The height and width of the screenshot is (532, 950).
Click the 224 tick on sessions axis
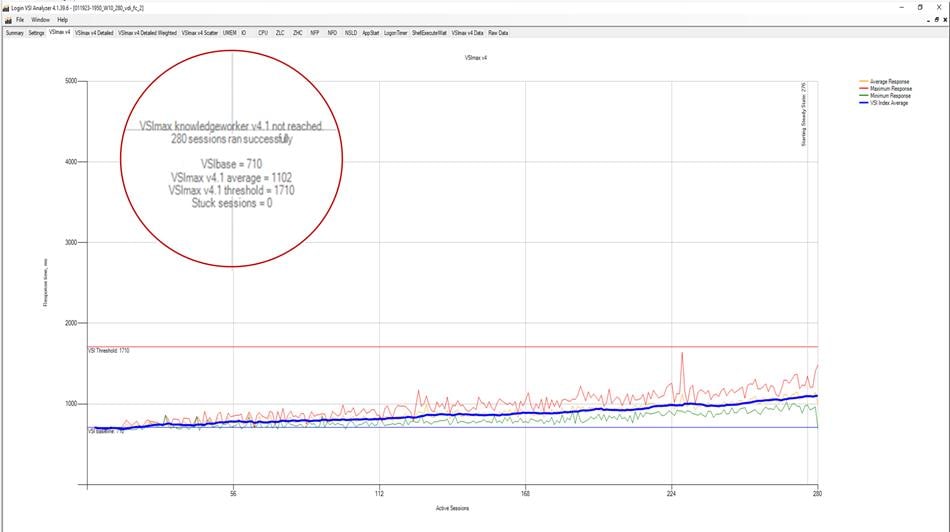[x=671, y=494]
